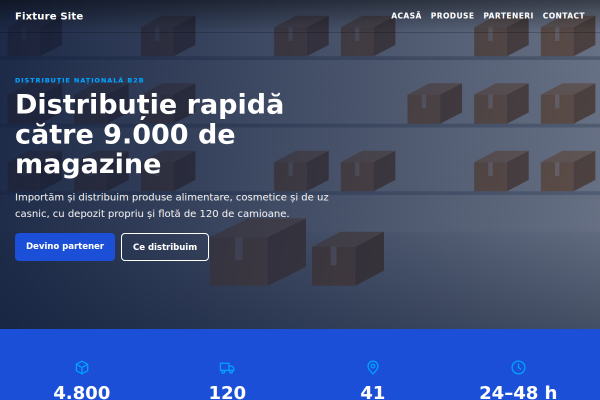600x400 pixels.
Task: Click the 41 statistic value
Action: coord(373,392)
